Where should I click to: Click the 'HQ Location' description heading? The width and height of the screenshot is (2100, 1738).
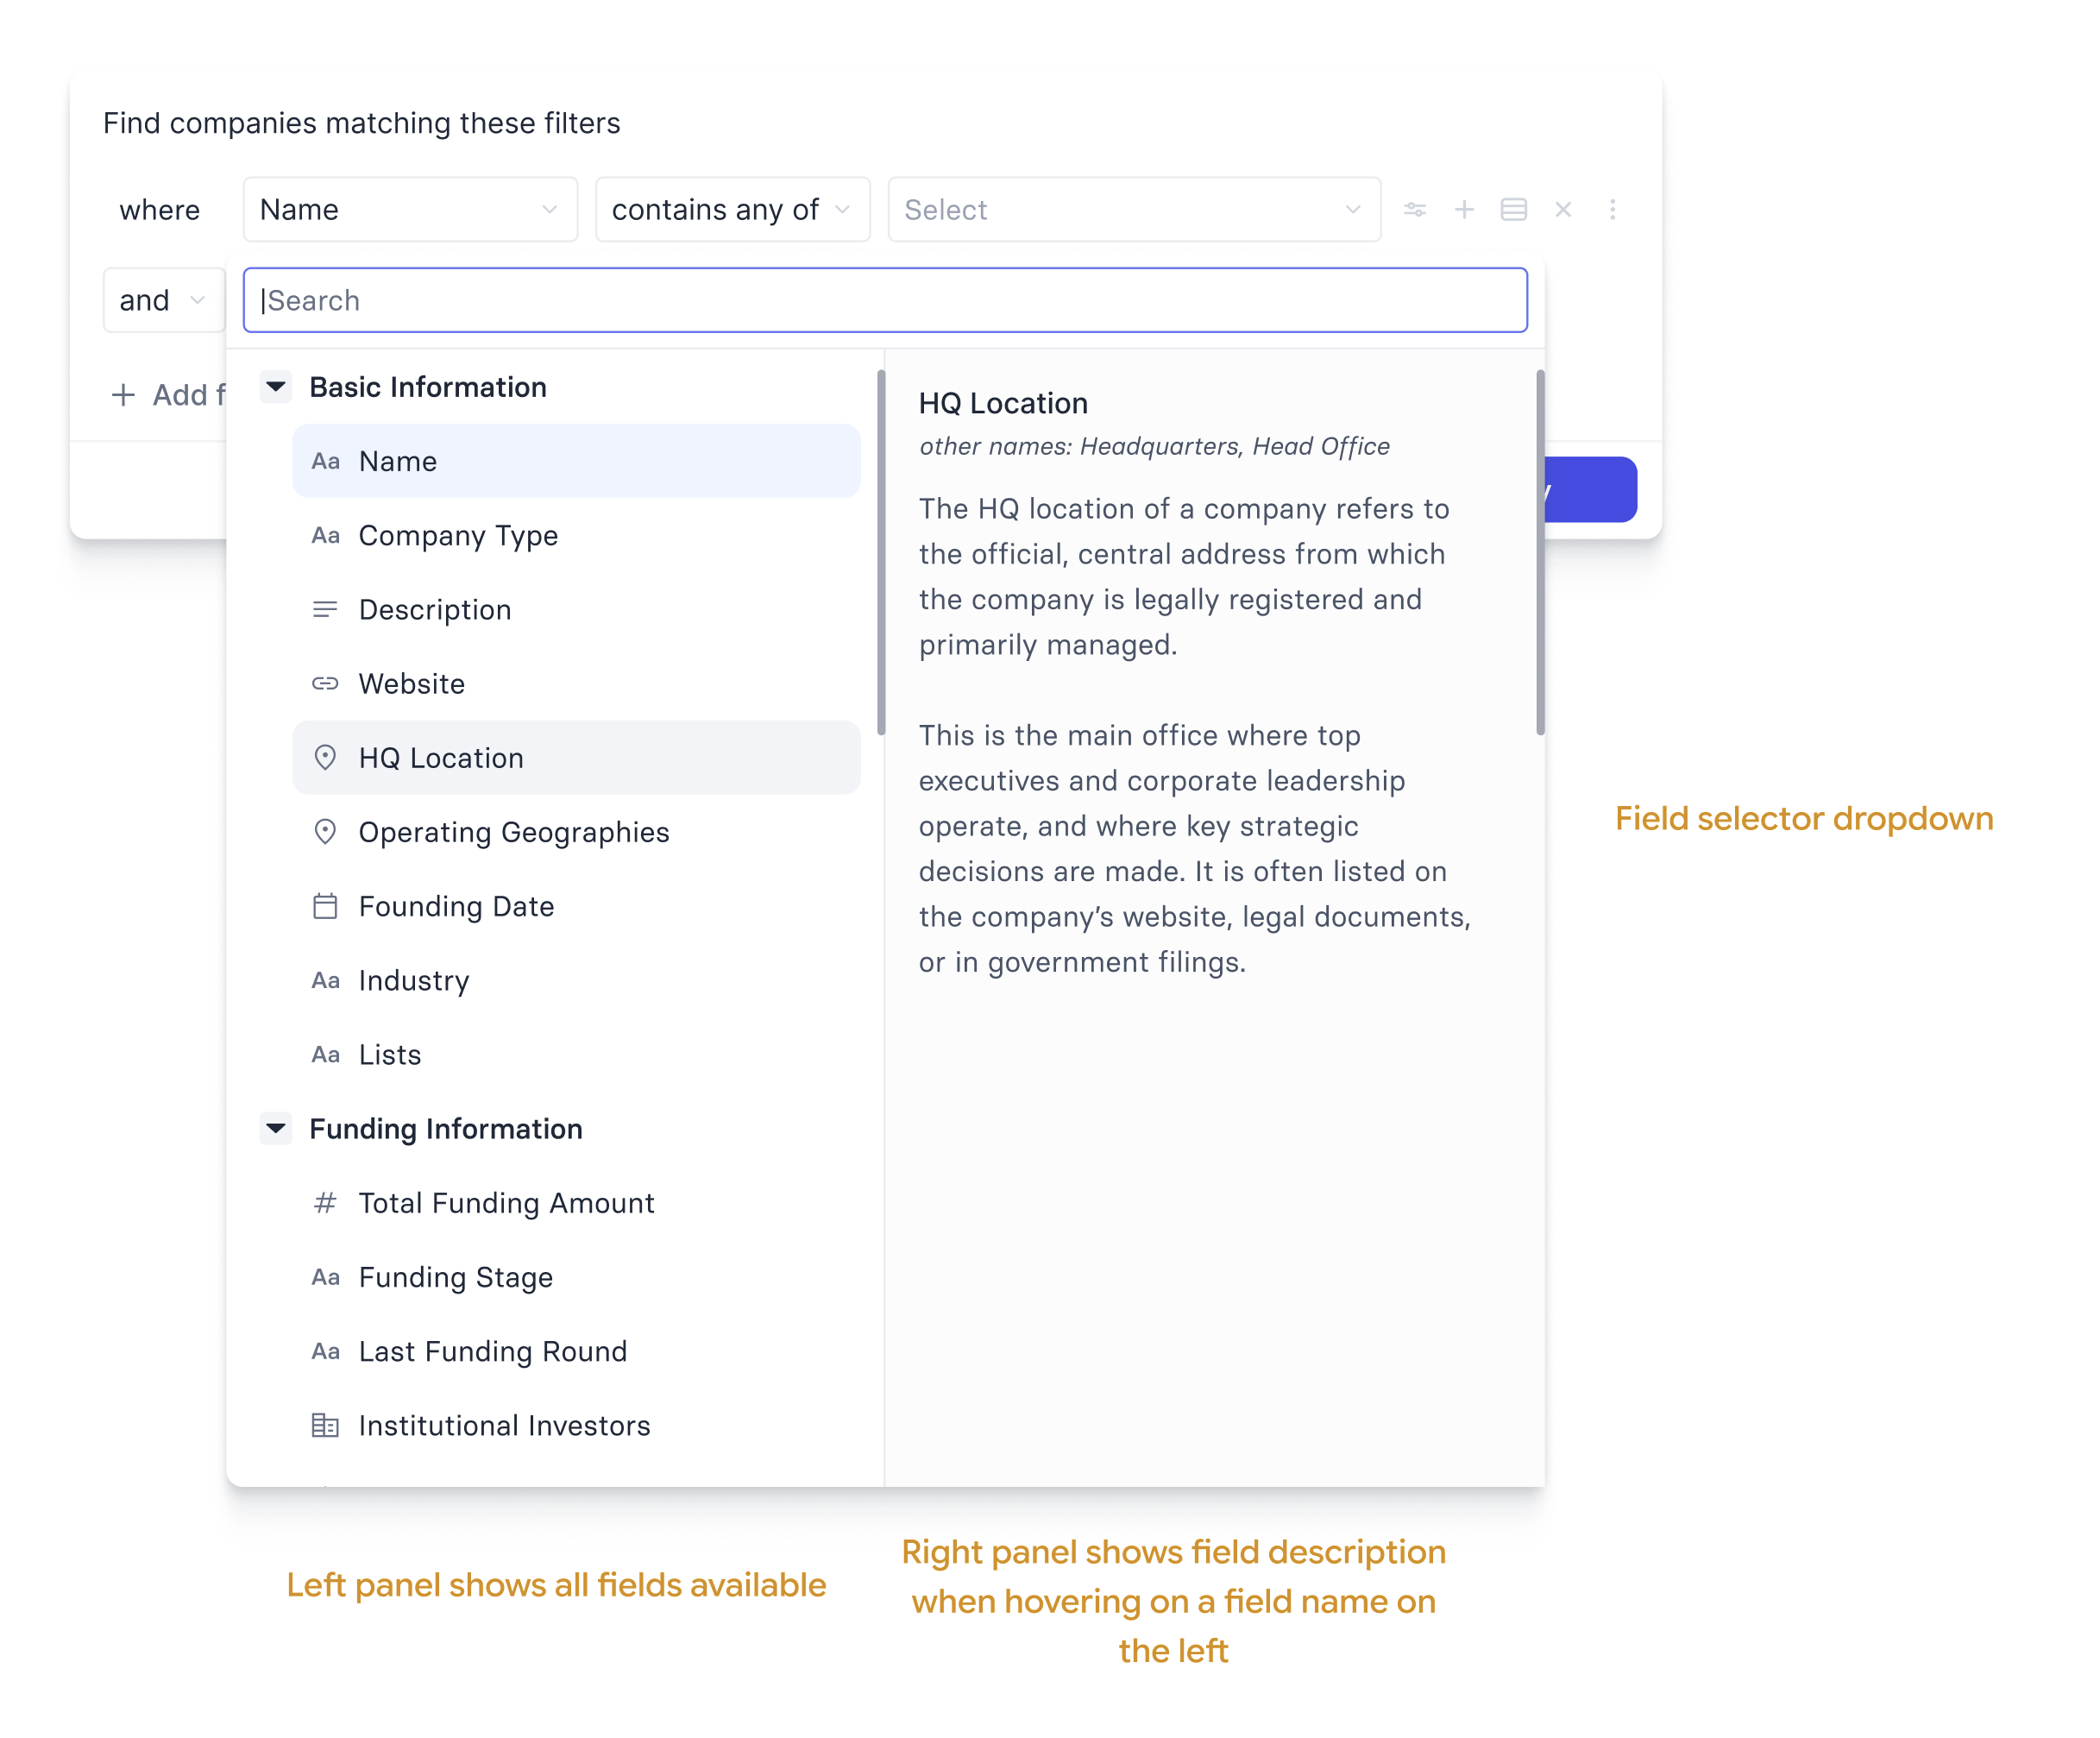click(1003, 403)
